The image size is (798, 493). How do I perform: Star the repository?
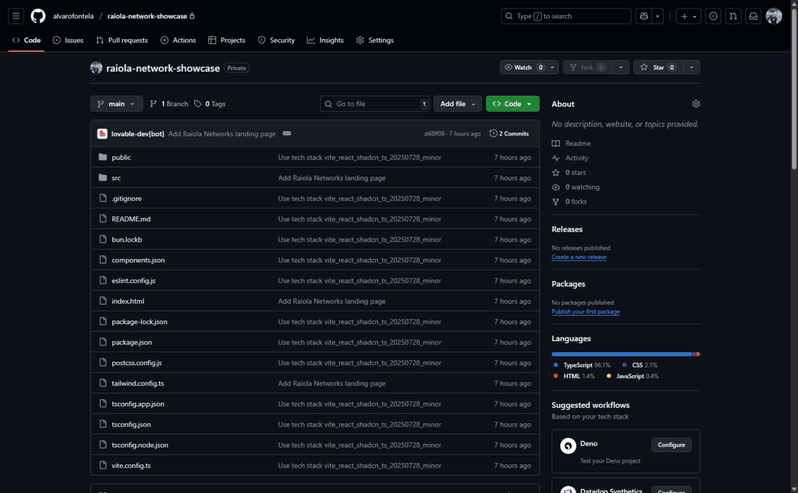(658, 67)
